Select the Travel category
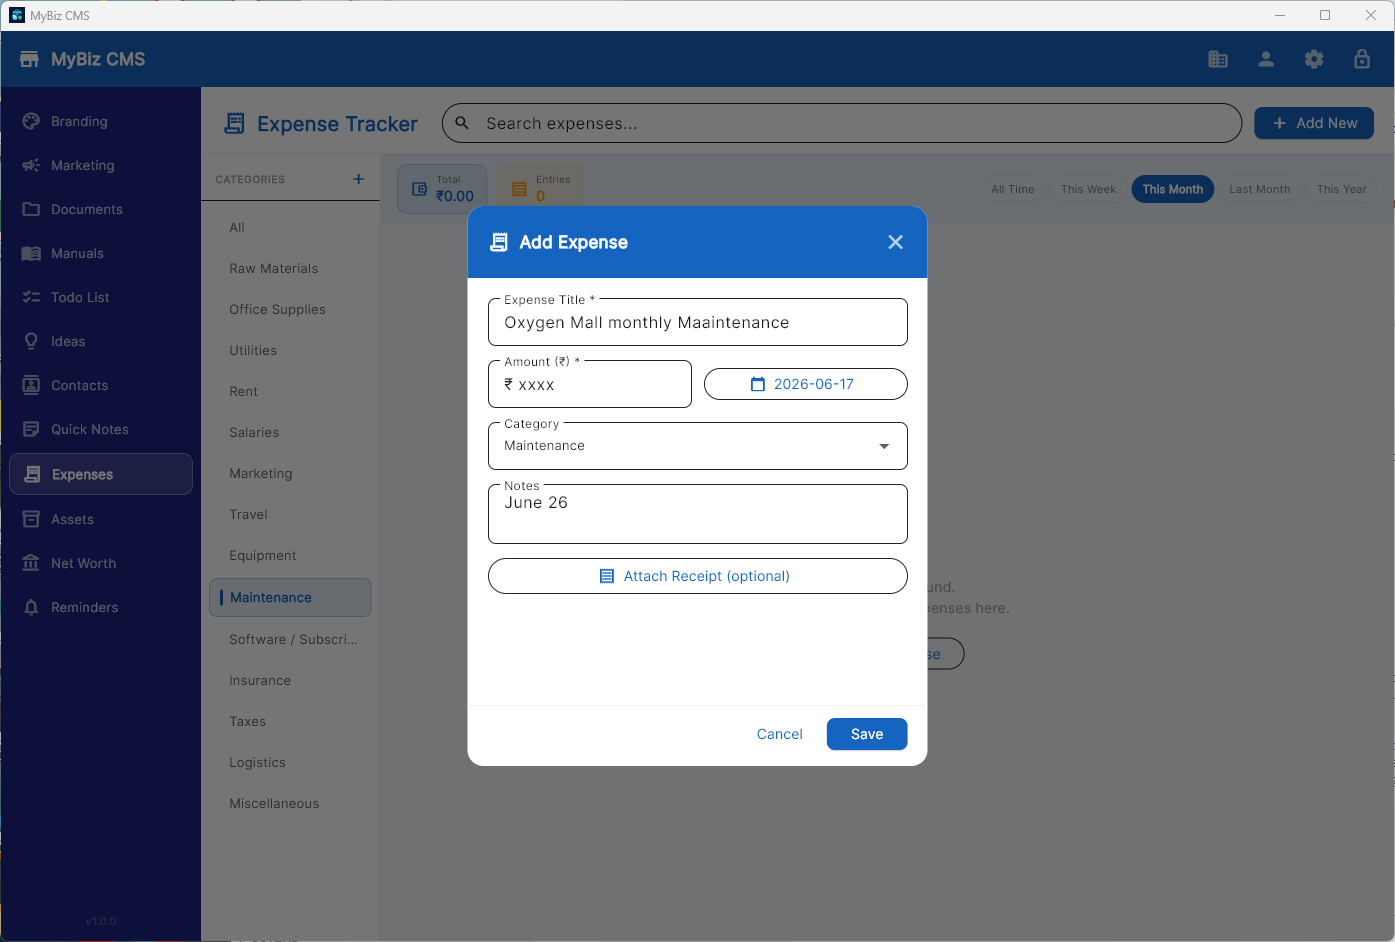Image resolution: width=1395 pixels, height=942 pixels. pyautogui.click(x=290, y=514)
